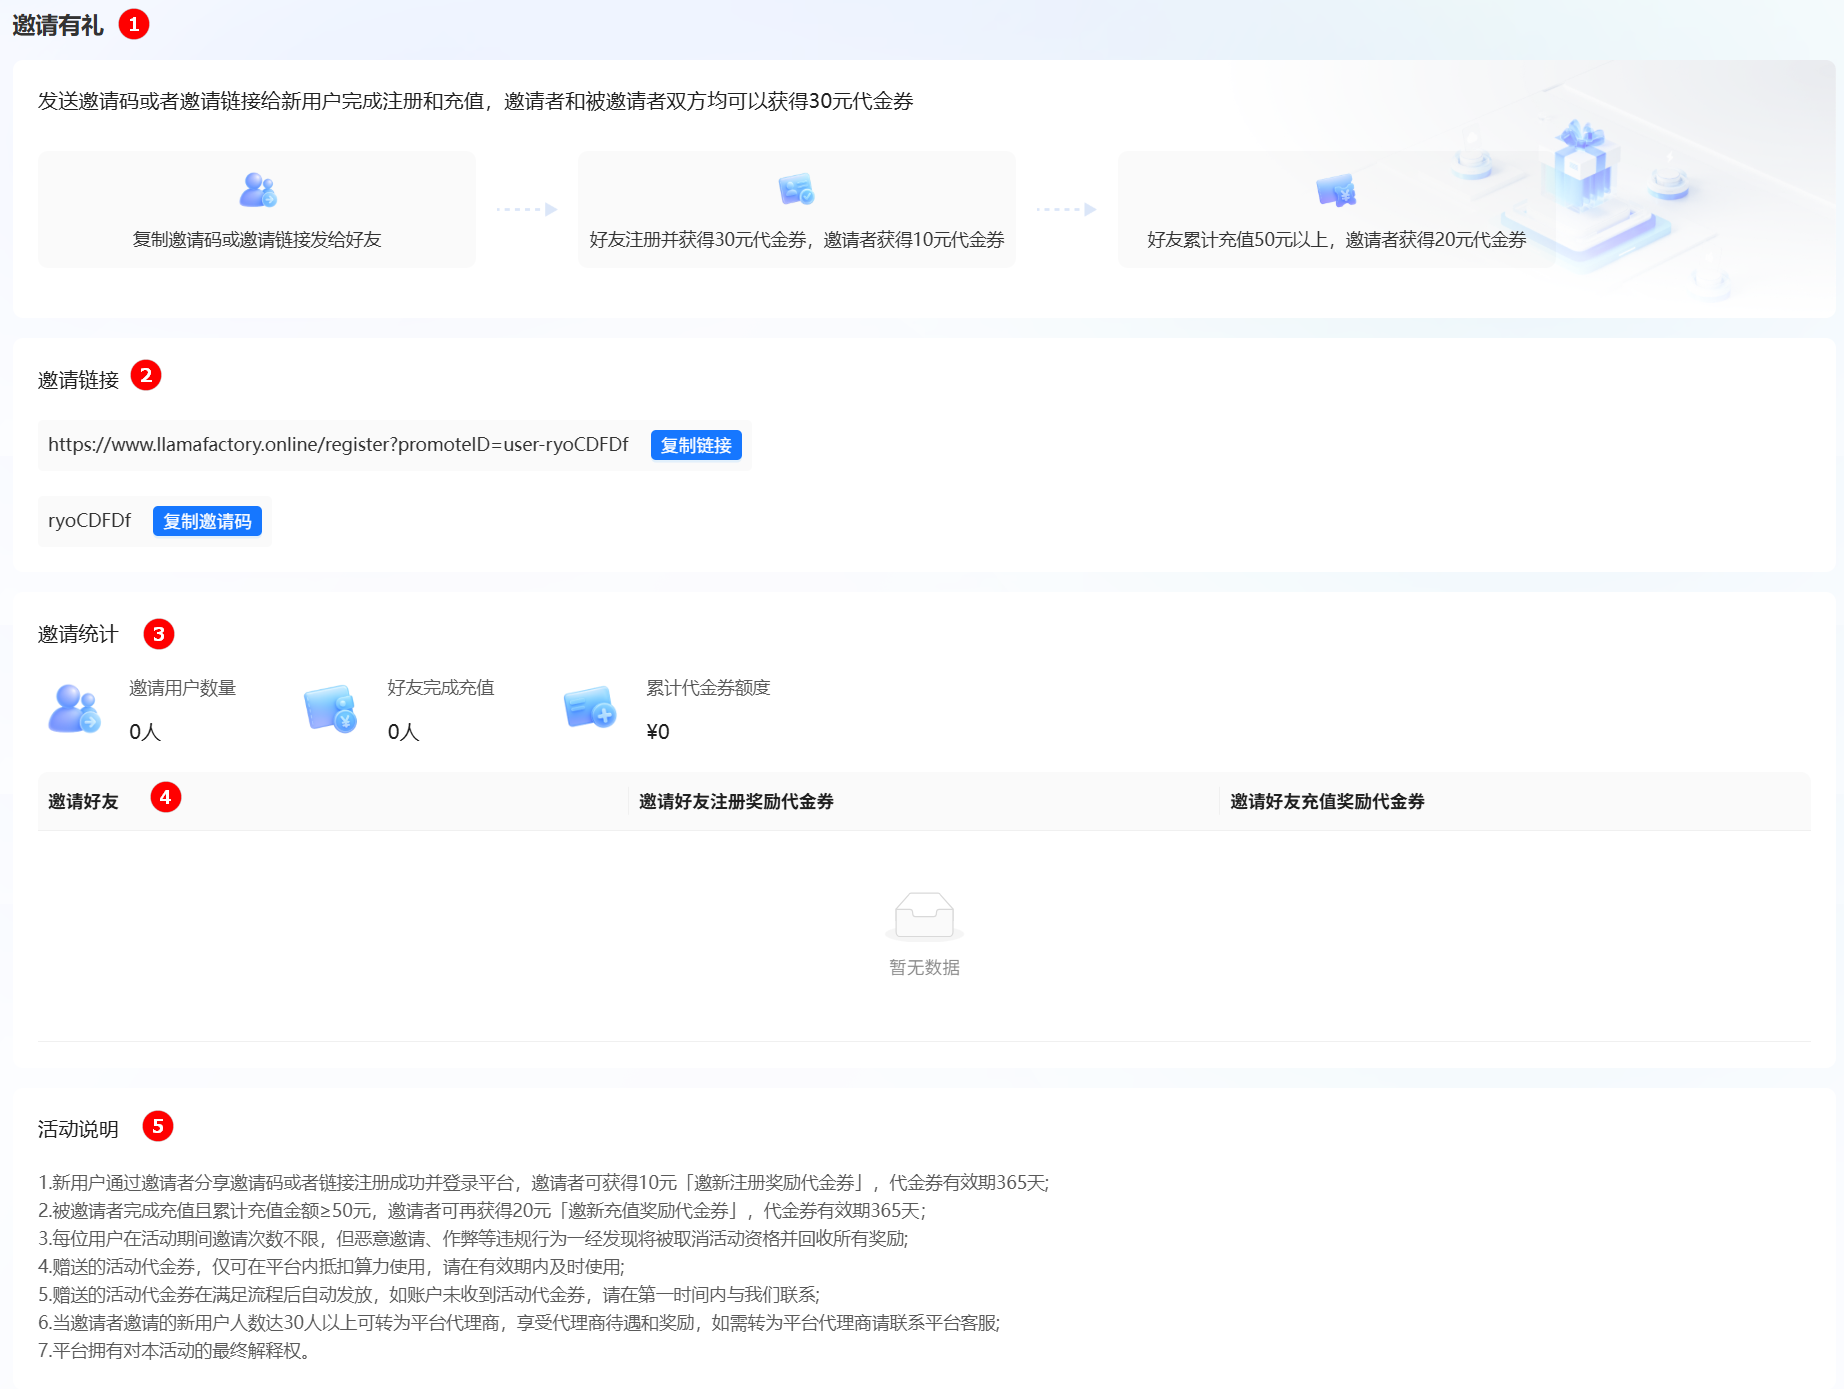Click the 邀请好友 column header
Viewport: 1844px width, 1389px height.
(x=84, y=801)
